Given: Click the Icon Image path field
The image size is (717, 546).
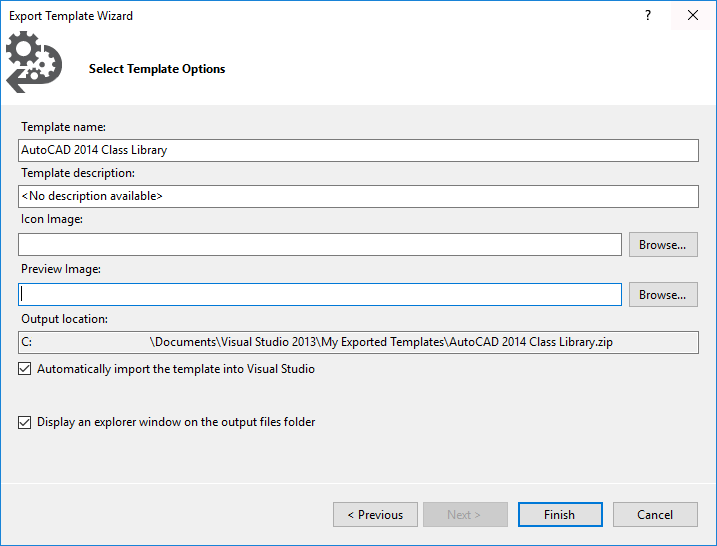Looking at the screenshot, I should (x=320, y=245).
